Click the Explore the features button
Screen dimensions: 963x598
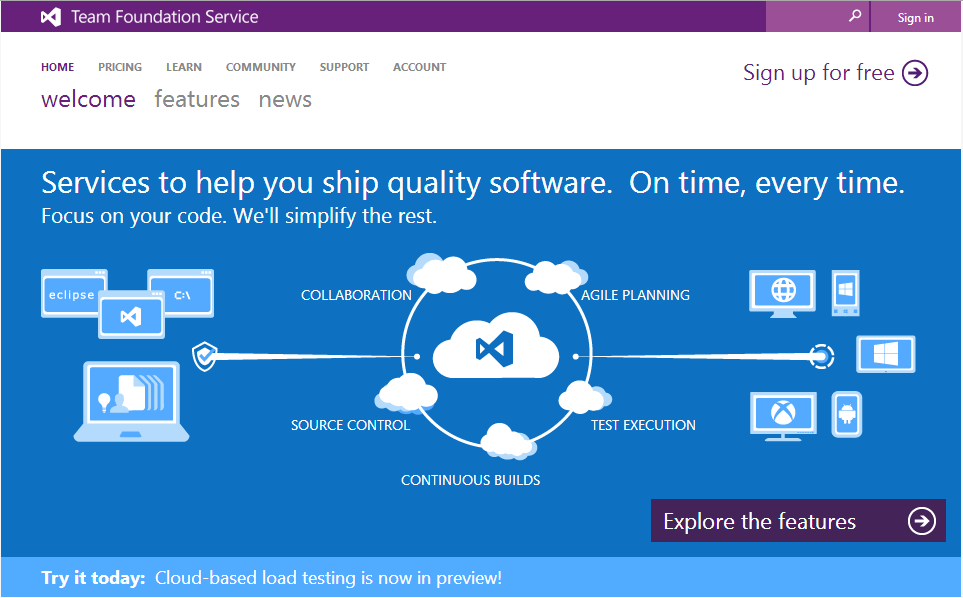tap(798, 521)
